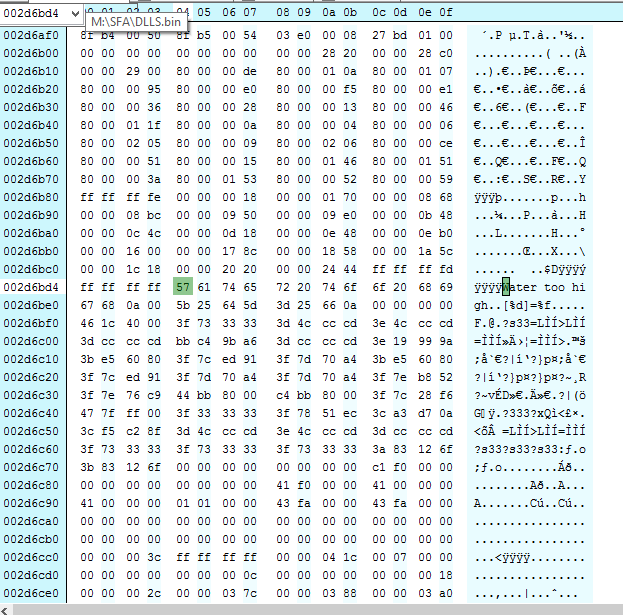Select row offset 002d6b80 in the offset column
Viewport: 623px width, 615px height.
coord(31,197)
